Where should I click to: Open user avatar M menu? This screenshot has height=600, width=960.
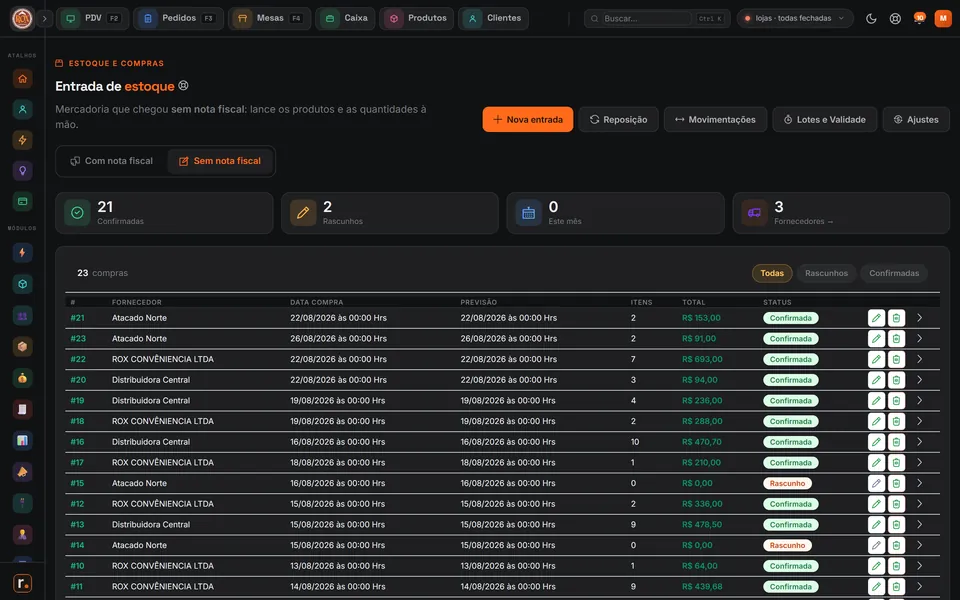[943, 18]
